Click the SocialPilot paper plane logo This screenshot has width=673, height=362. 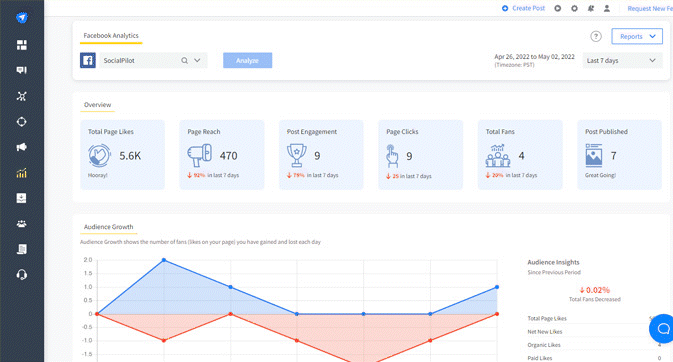point(22,18)
